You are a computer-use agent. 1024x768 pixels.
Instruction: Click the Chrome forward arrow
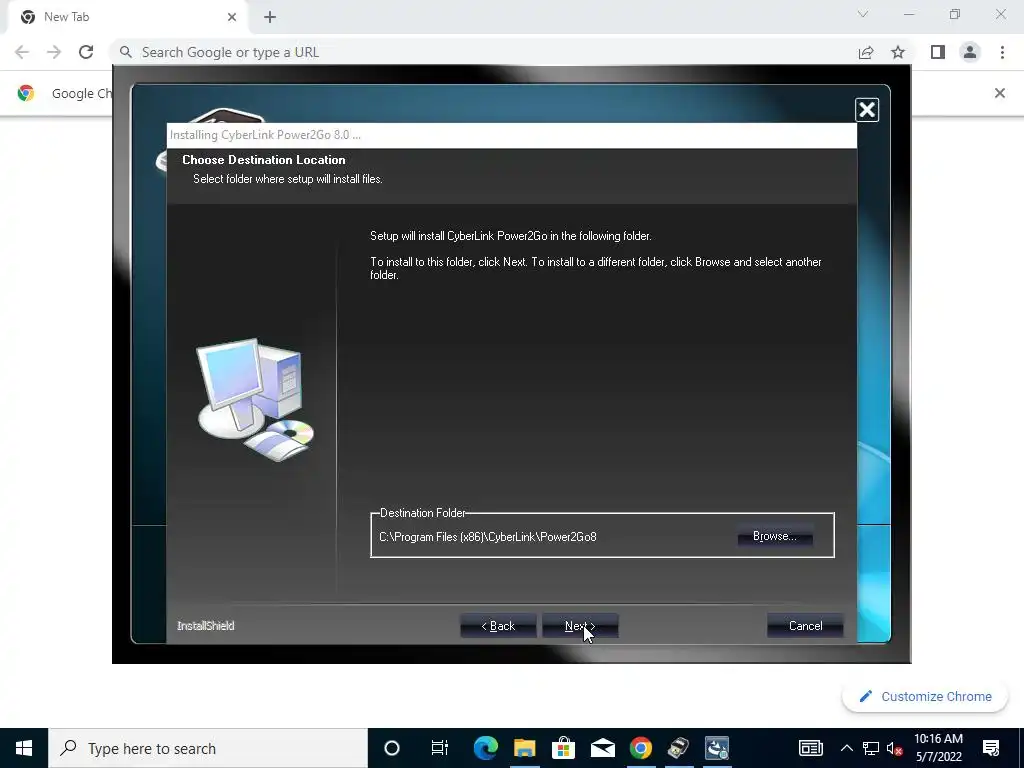coord(54,52)
